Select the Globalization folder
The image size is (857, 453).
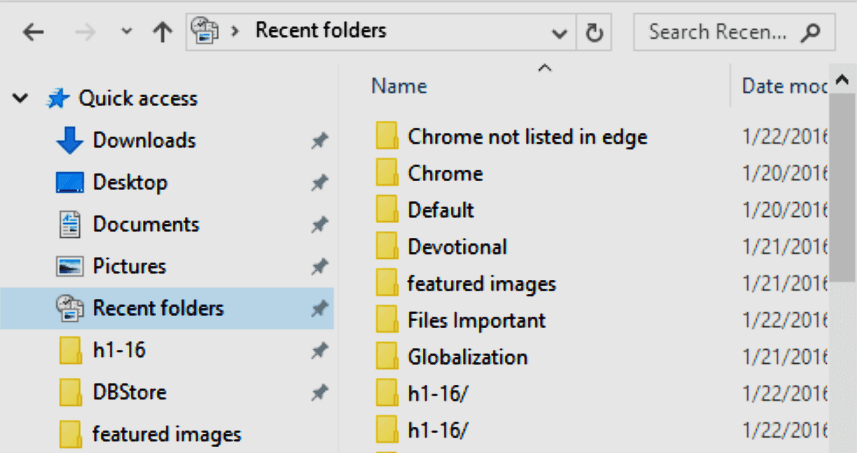467,357
